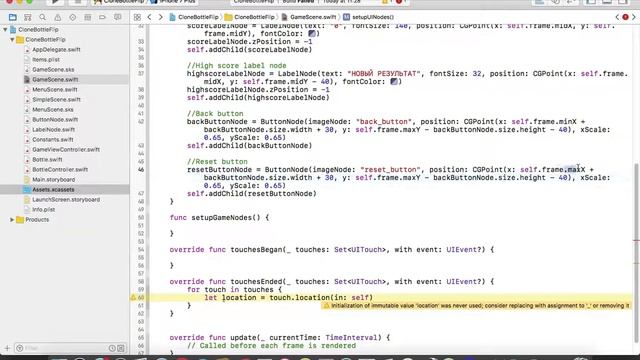Click the warning icon in line 60 gutter
Image resolution: width=640 pixels, height=360 pixels.
coord(133,298)
